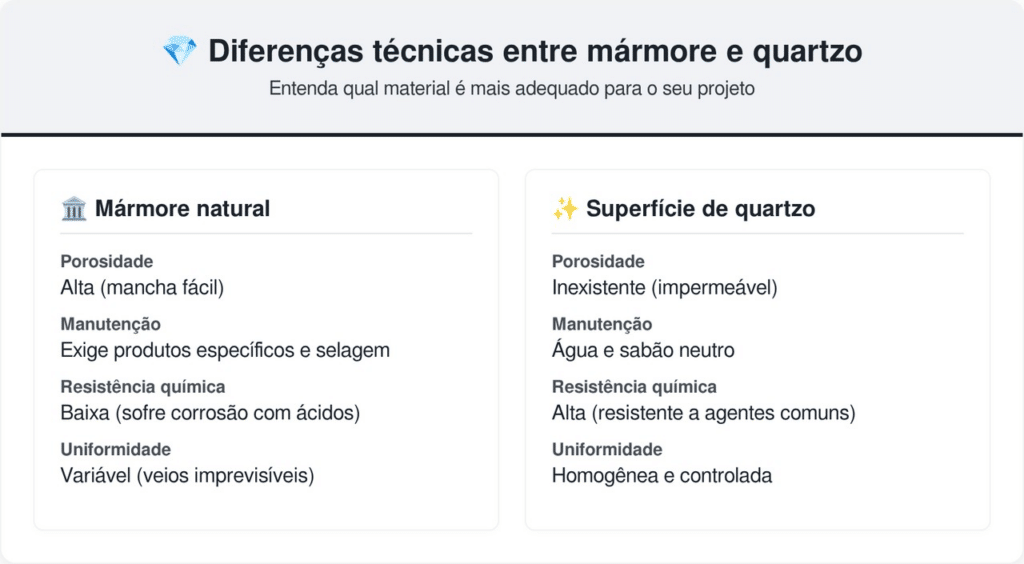This screenshot has width=1024, height=564.
Task: Click the sparkles icon beside Superfície de quartzo
Action: point(565,209)
